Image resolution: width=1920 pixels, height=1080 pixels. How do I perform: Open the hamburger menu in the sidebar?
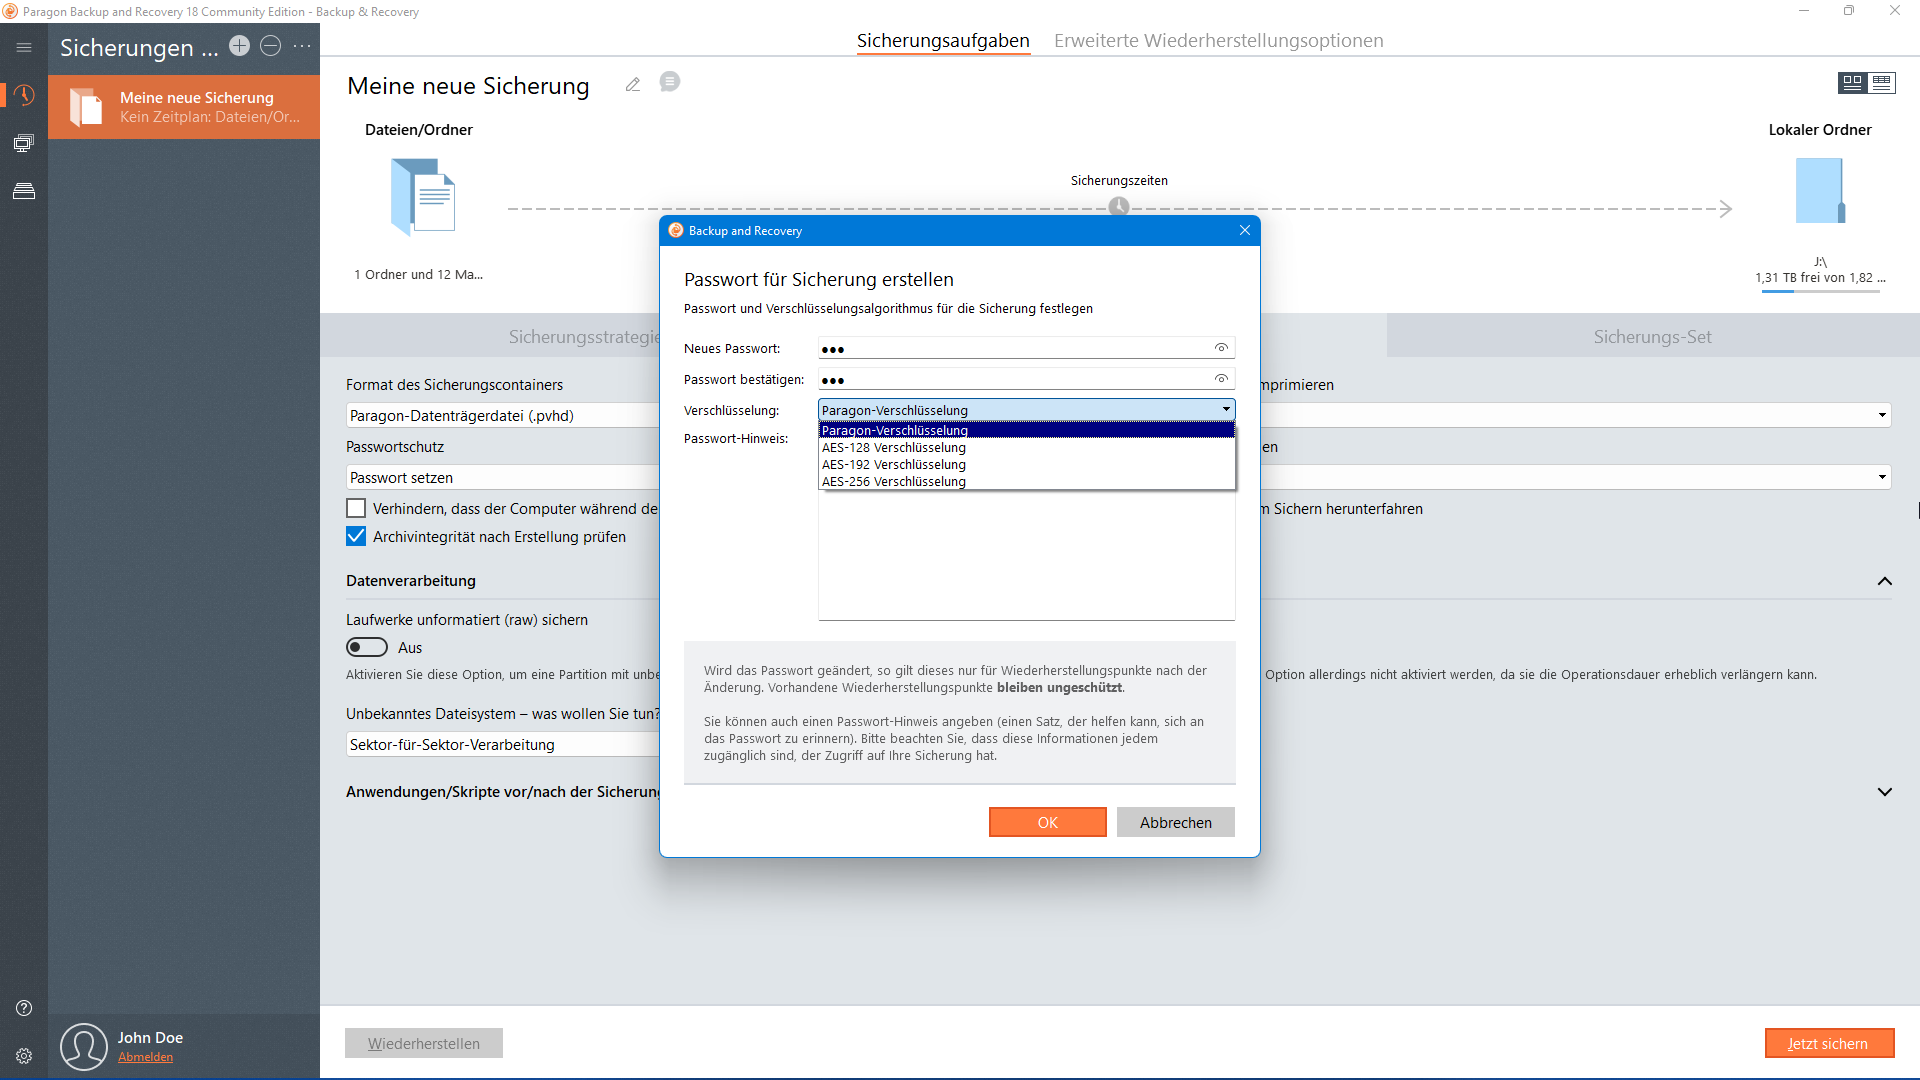pyautogui.click(x=24, y=47)
